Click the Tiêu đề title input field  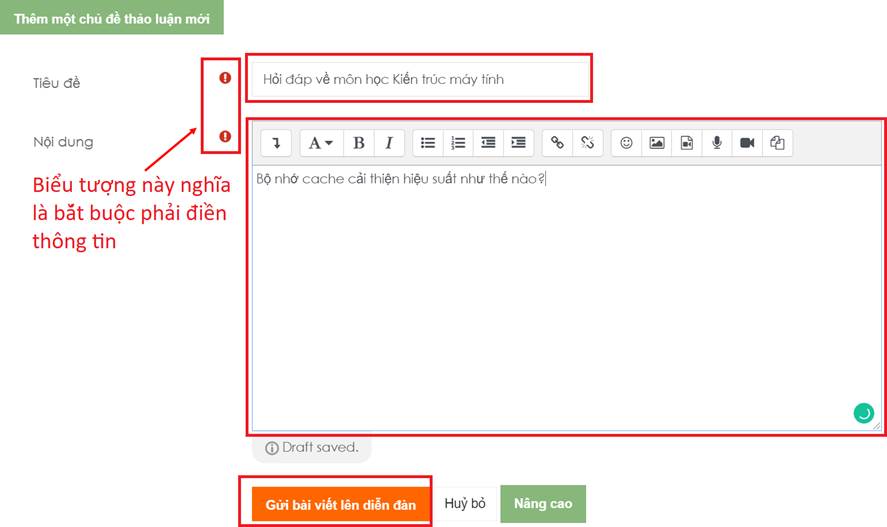[419, 79]
